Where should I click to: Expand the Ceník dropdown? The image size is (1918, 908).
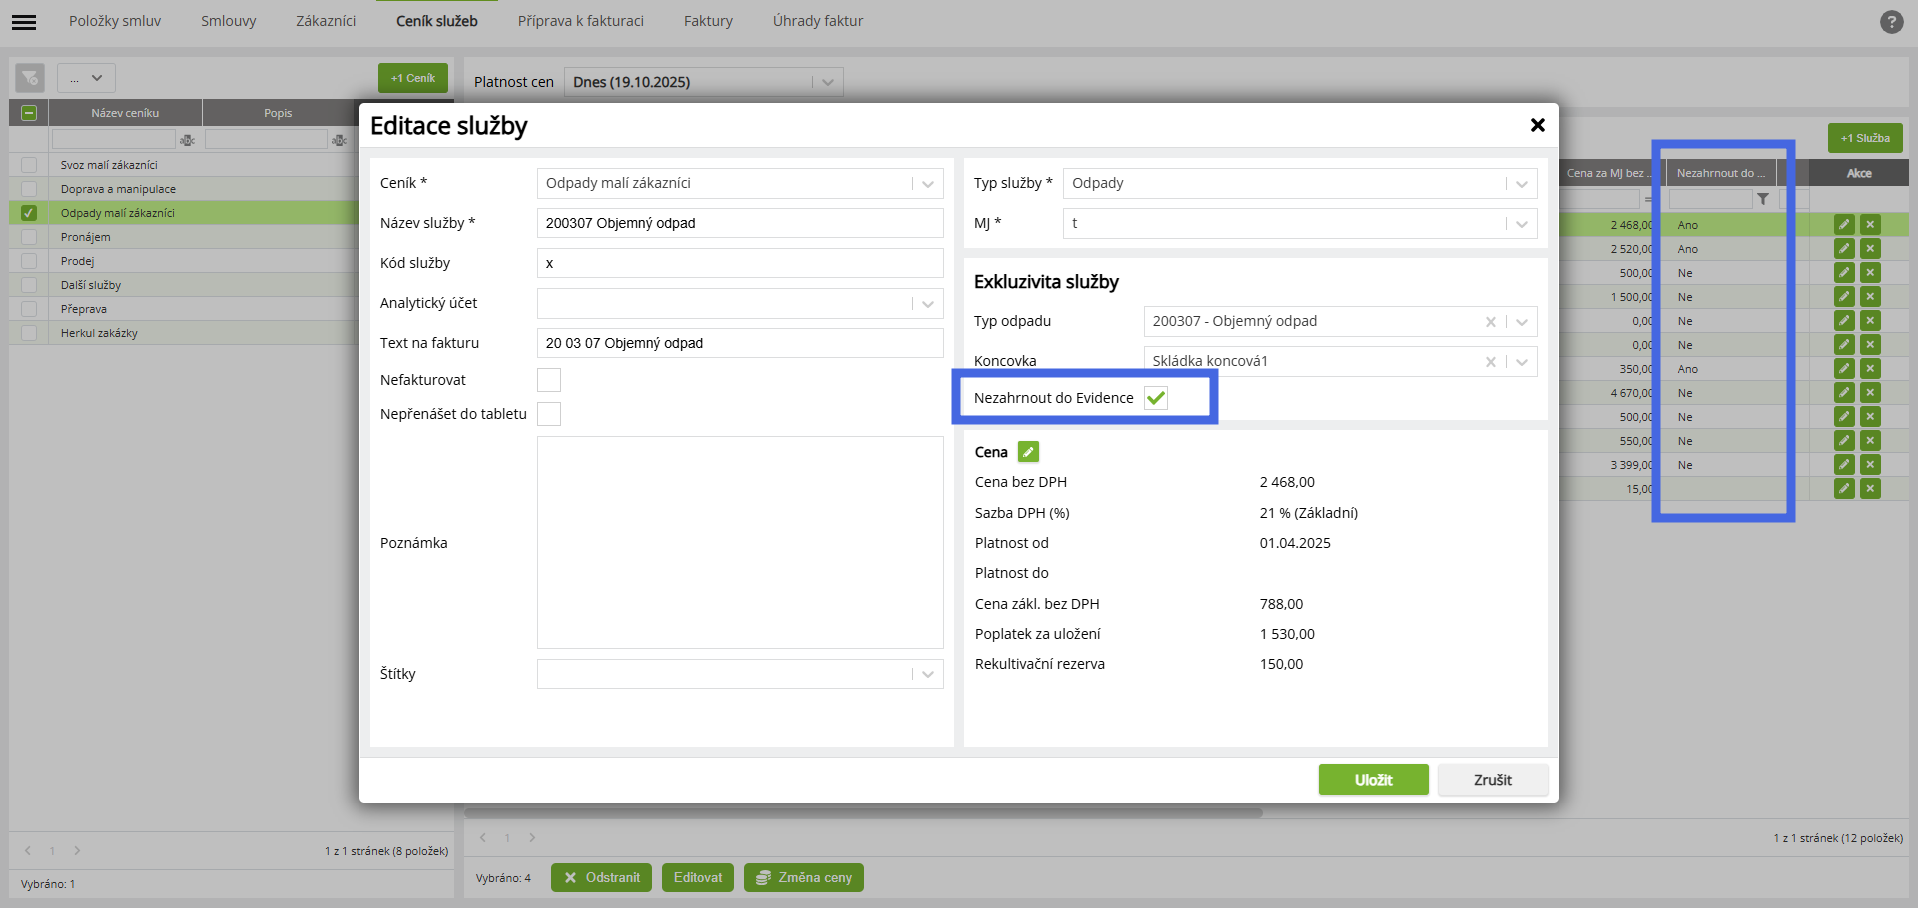click(x=927, y=184)
